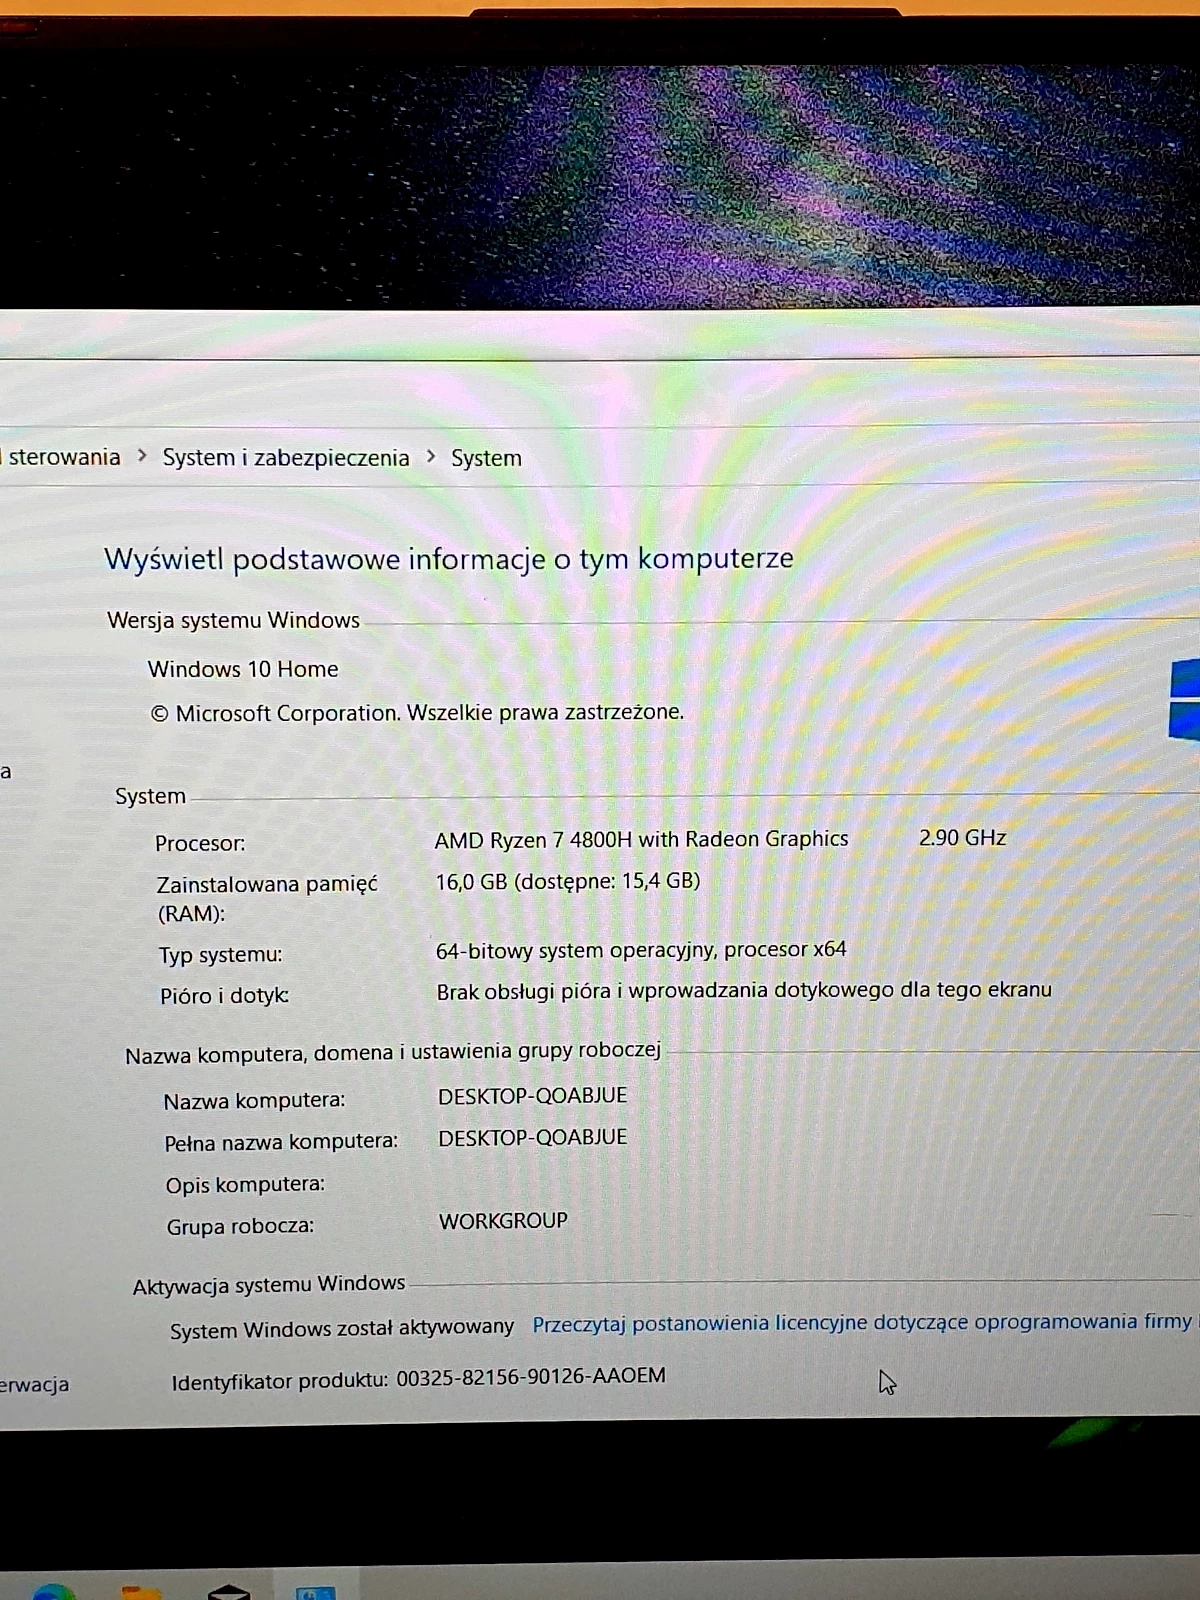Open Microsoft Edge from the taskbar
The height and width of the screenshot is (1600, 1200).
click(54, 1592)
